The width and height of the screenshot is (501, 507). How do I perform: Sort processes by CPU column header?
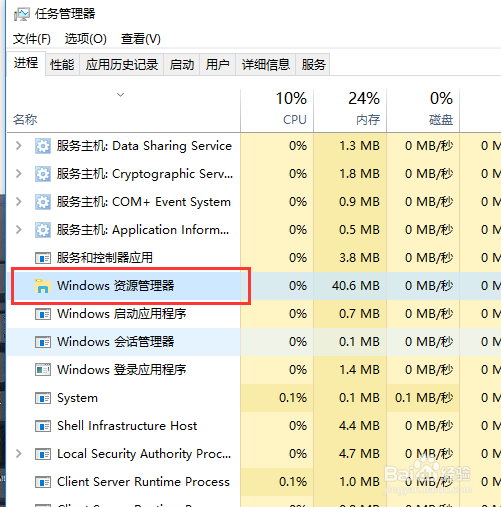point(277,111)
